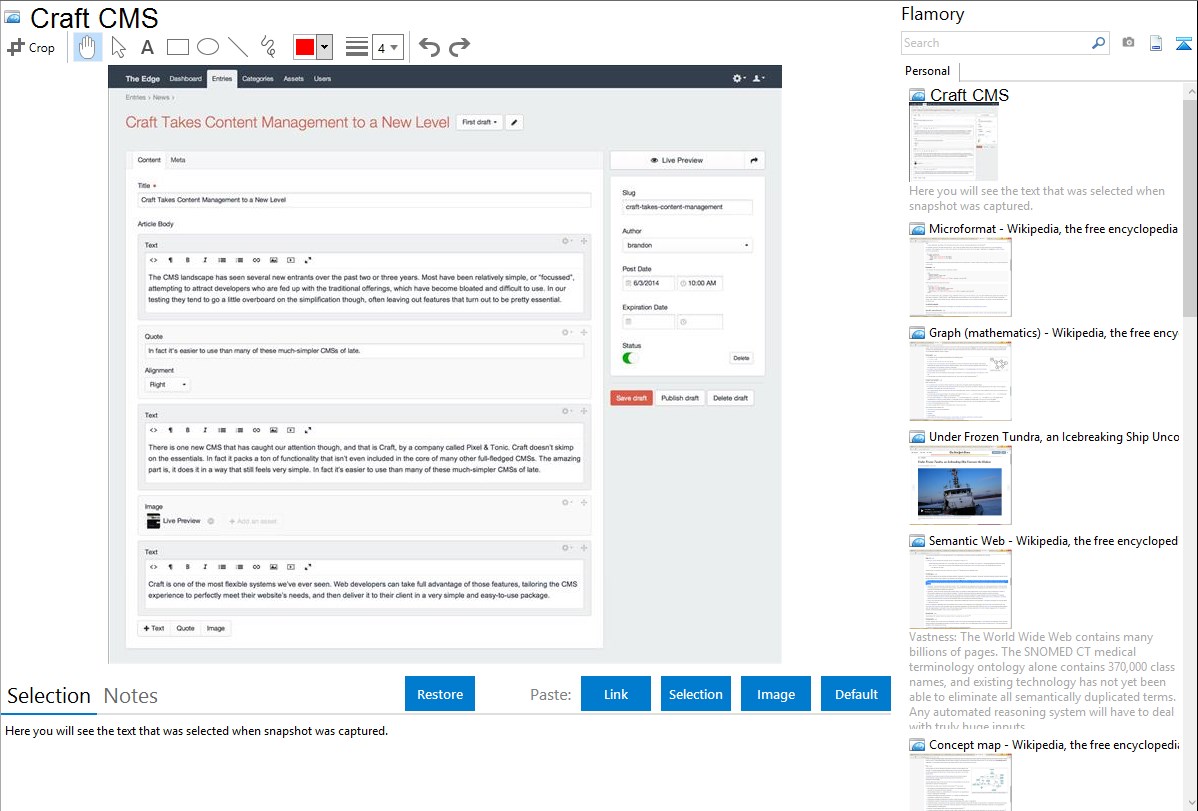The width and height of the screenshot is (1198, 811).
Task: Click the camera snapshot icon
Action: tap(1128, 43)
